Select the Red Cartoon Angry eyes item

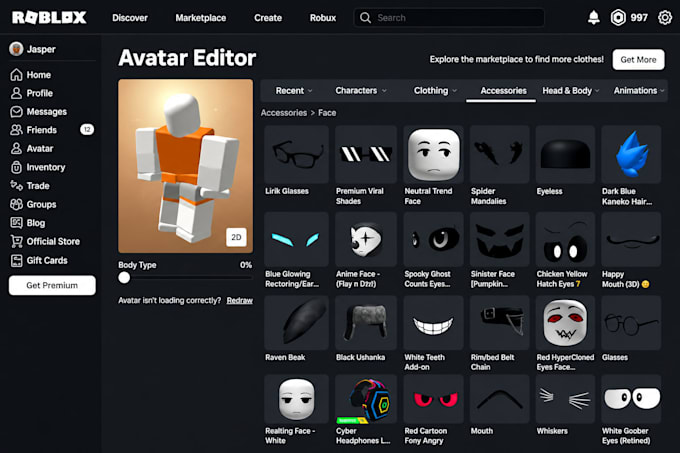coord(433,399)
